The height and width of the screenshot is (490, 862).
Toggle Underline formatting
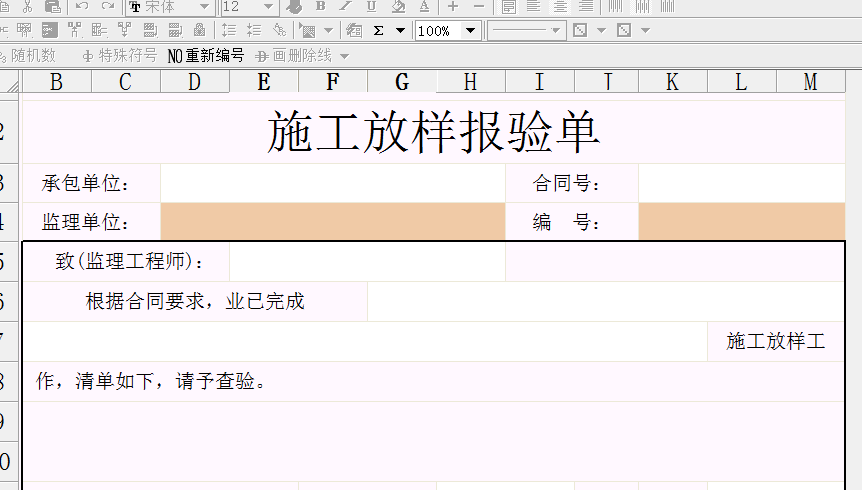[371, 6]
